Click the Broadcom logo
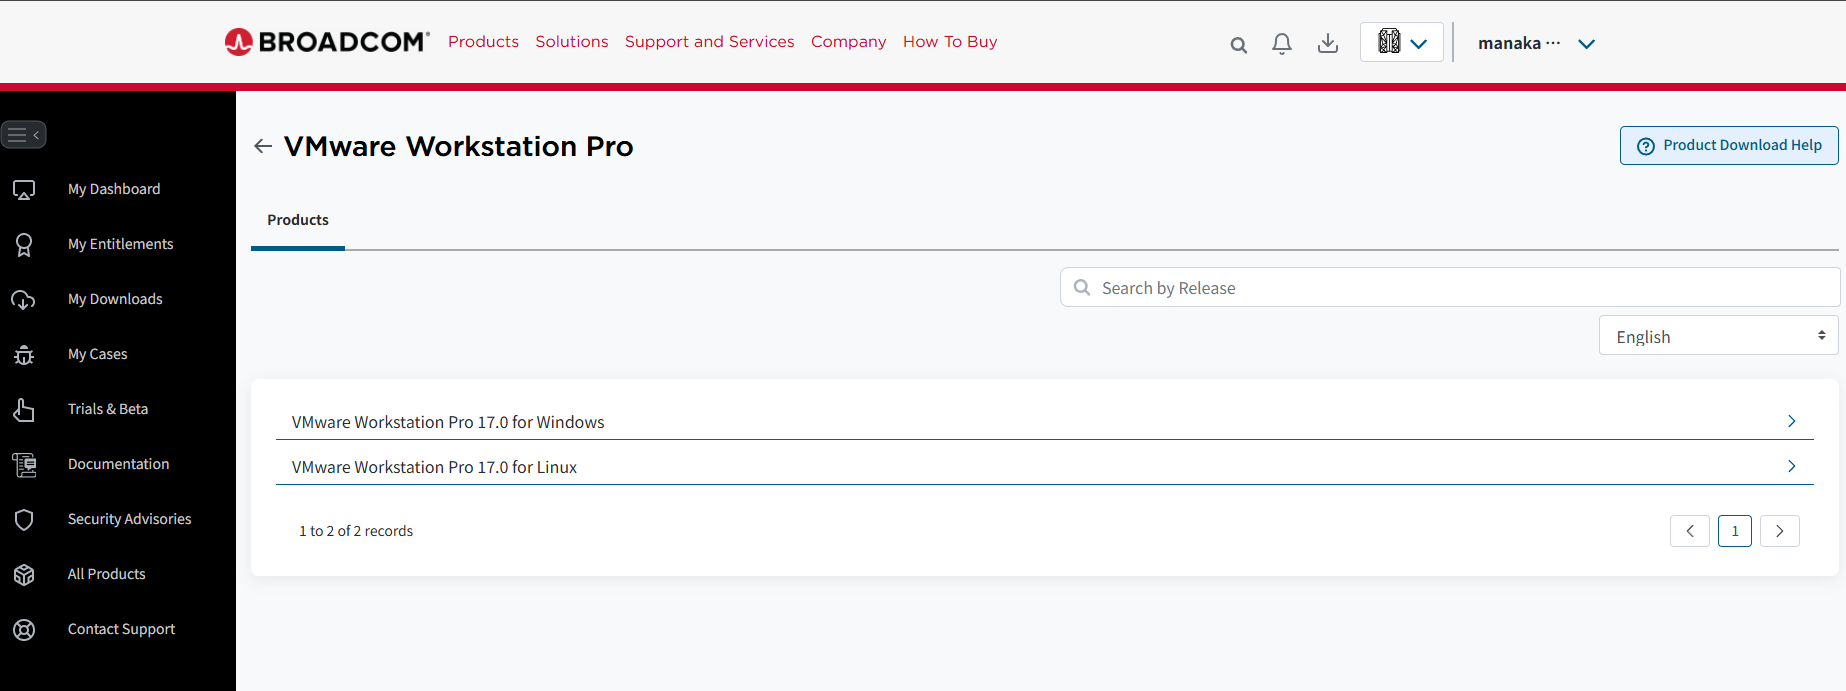The image size is (1846, 691). (x=327, y=42)
